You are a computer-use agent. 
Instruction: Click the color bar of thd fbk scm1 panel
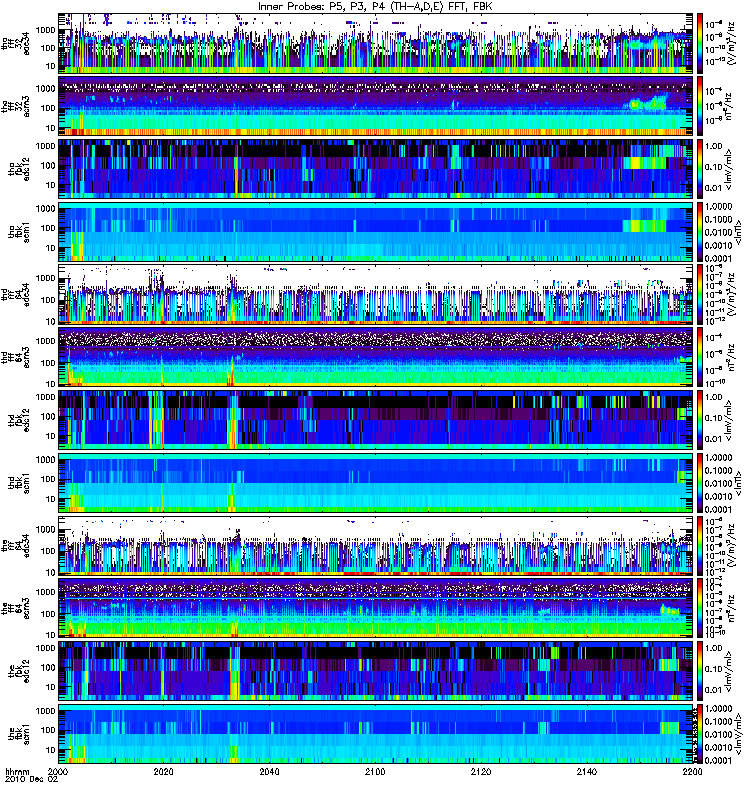click(x=700, y=483)
